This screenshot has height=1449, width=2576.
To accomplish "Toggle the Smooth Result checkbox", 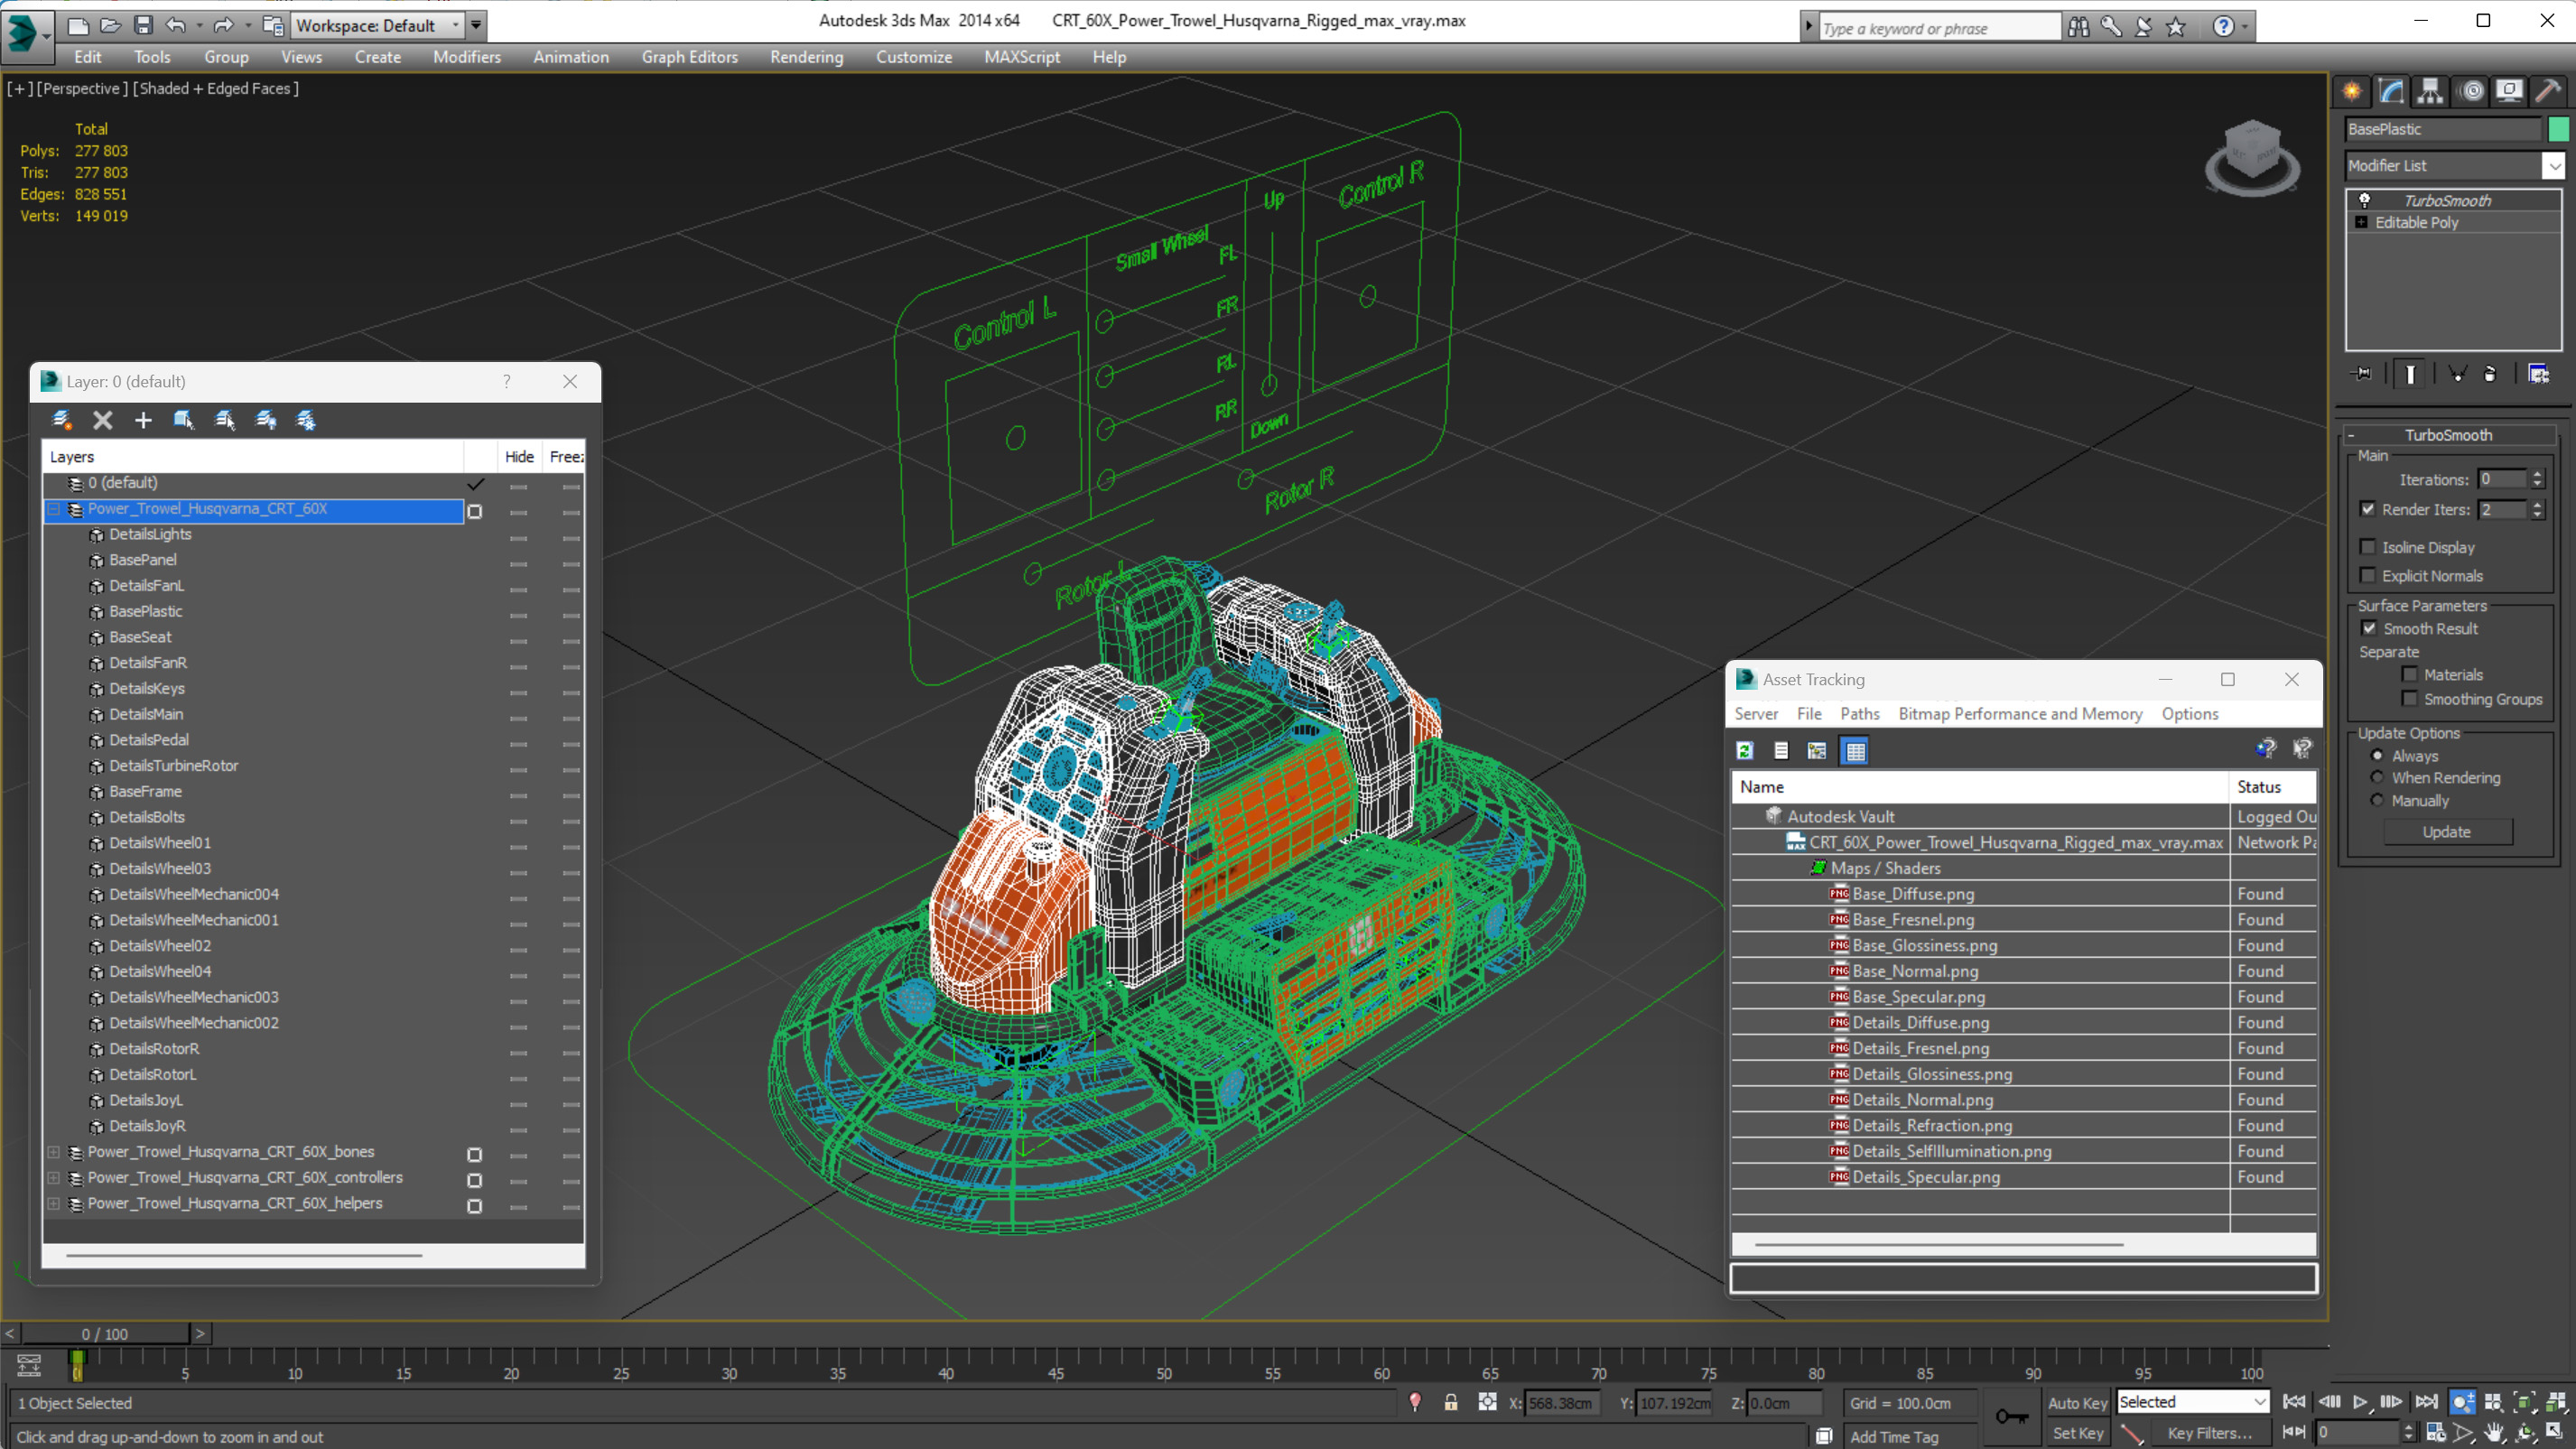I will tap(2369, 628).
